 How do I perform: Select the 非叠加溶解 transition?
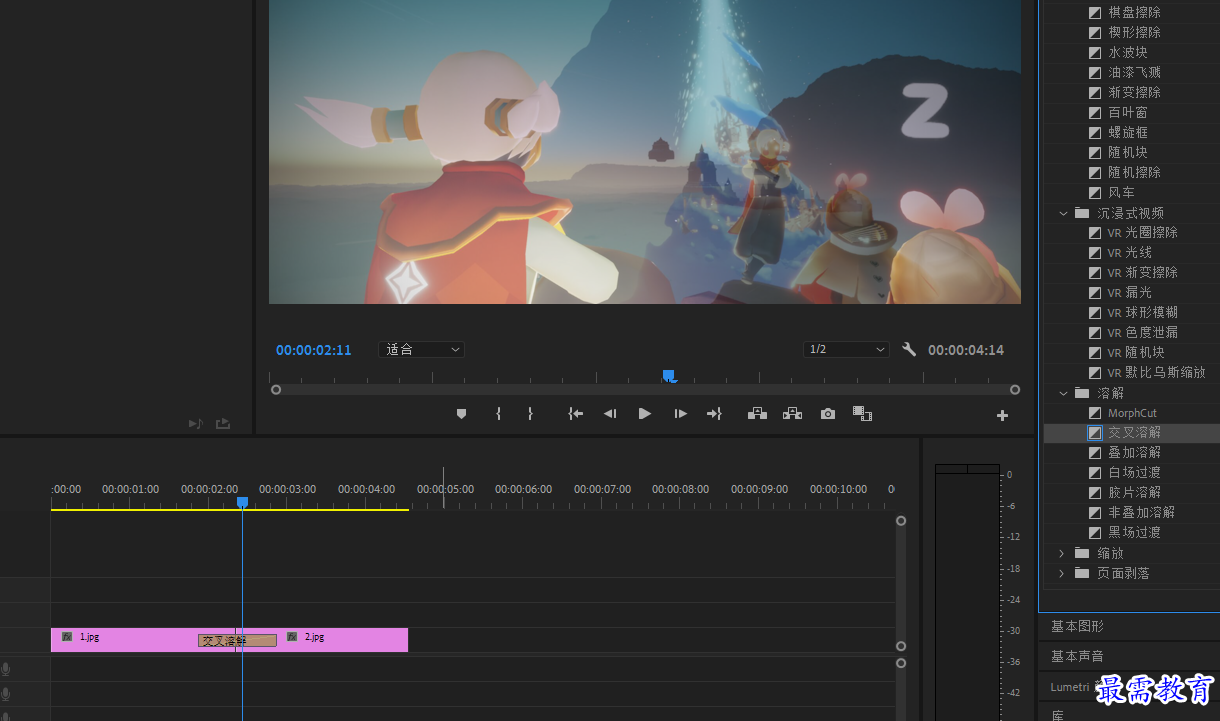[x=1141, y=513]
